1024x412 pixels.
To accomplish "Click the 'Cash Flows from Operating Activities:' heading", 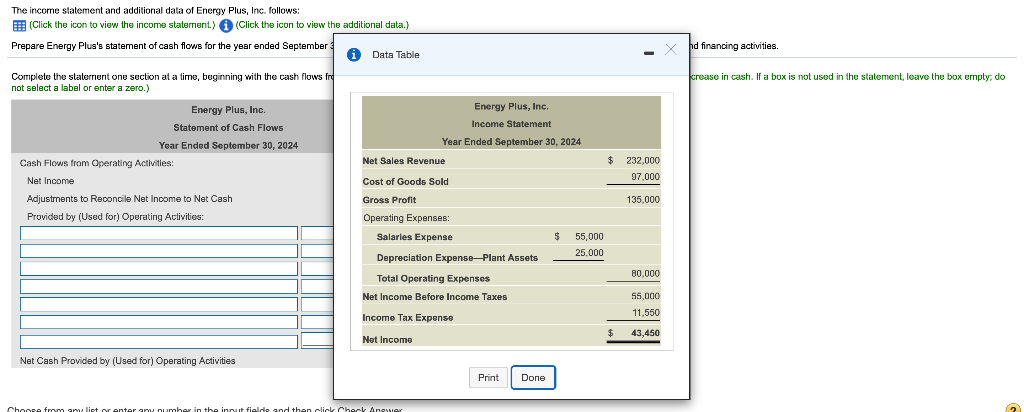I will (x=97, y=163).
